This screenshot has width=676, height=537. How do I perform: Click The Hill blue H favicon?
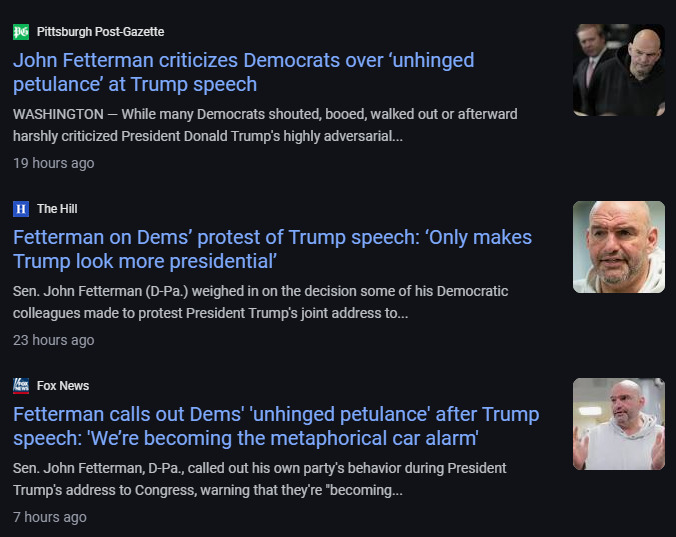point(21,209)
